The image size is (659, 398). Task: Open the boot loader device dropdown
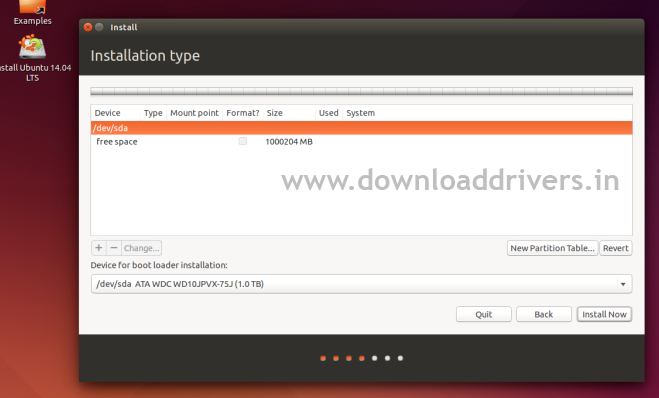[x=361, y=284]
